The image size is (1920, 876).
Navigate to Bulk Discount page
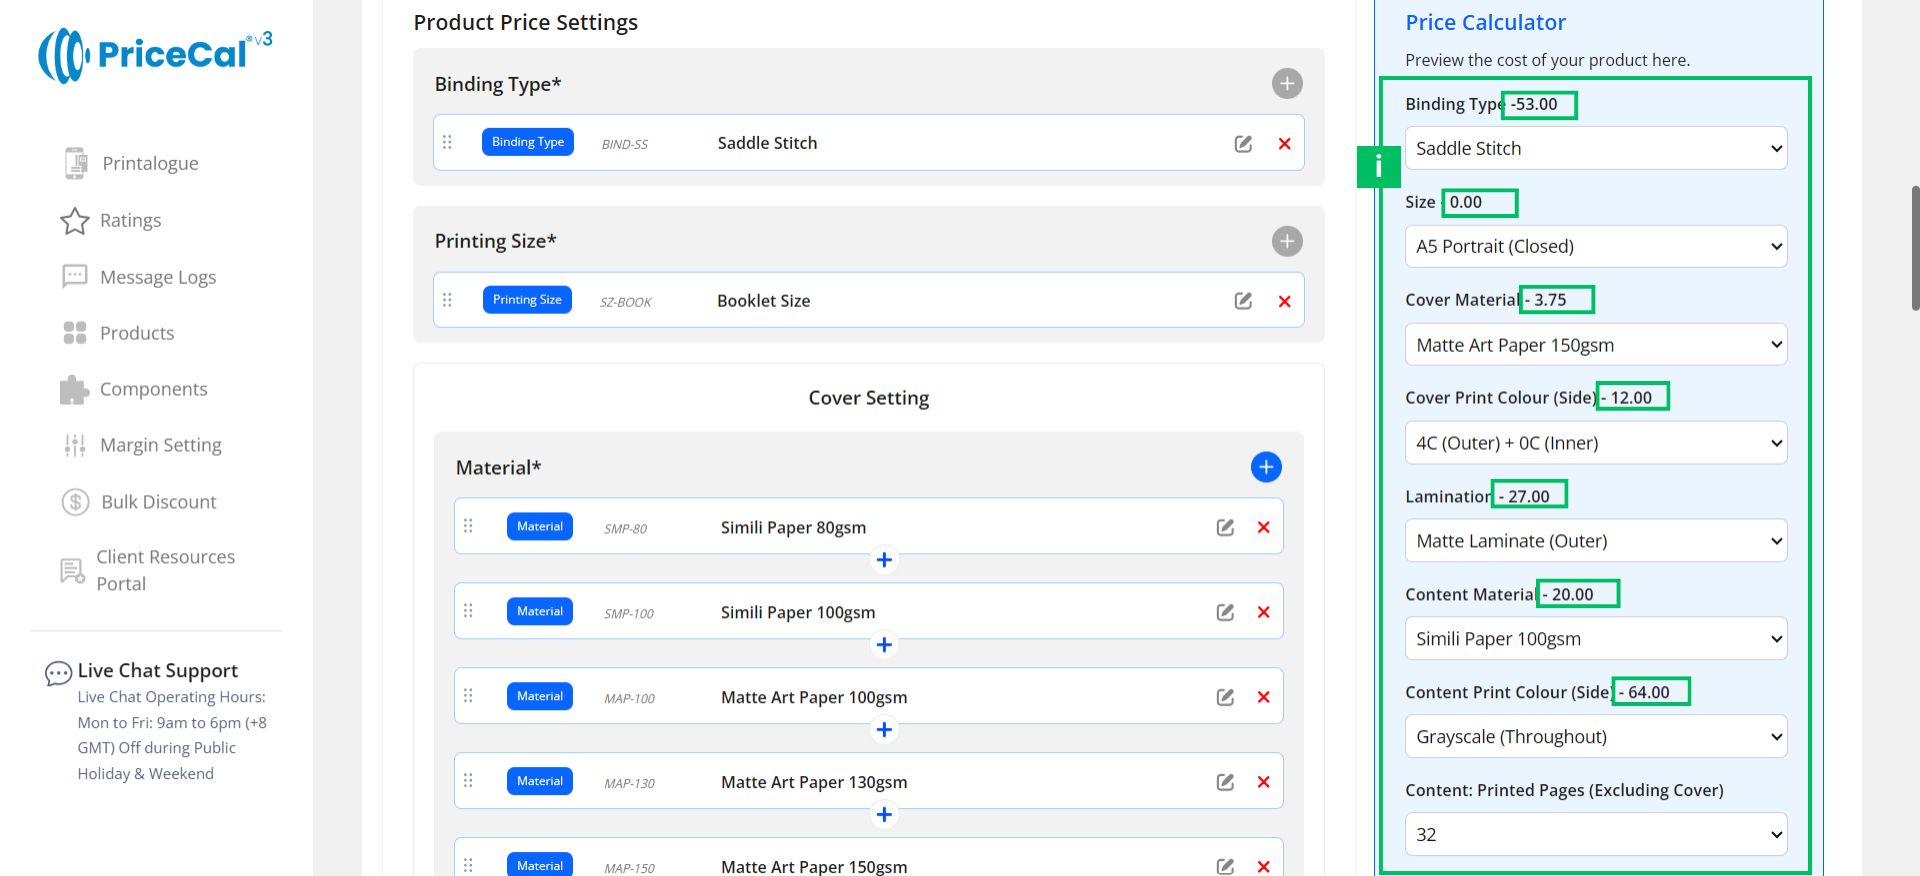(x=158, y=502)
